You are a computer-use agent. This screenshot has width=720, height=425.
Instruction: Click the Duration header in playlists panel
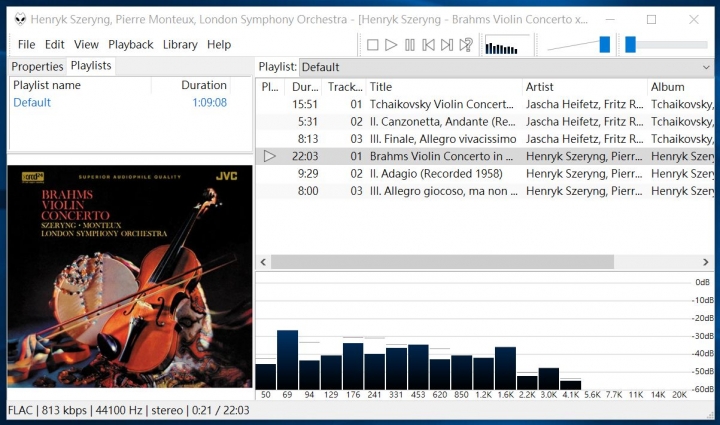point(191,85)
